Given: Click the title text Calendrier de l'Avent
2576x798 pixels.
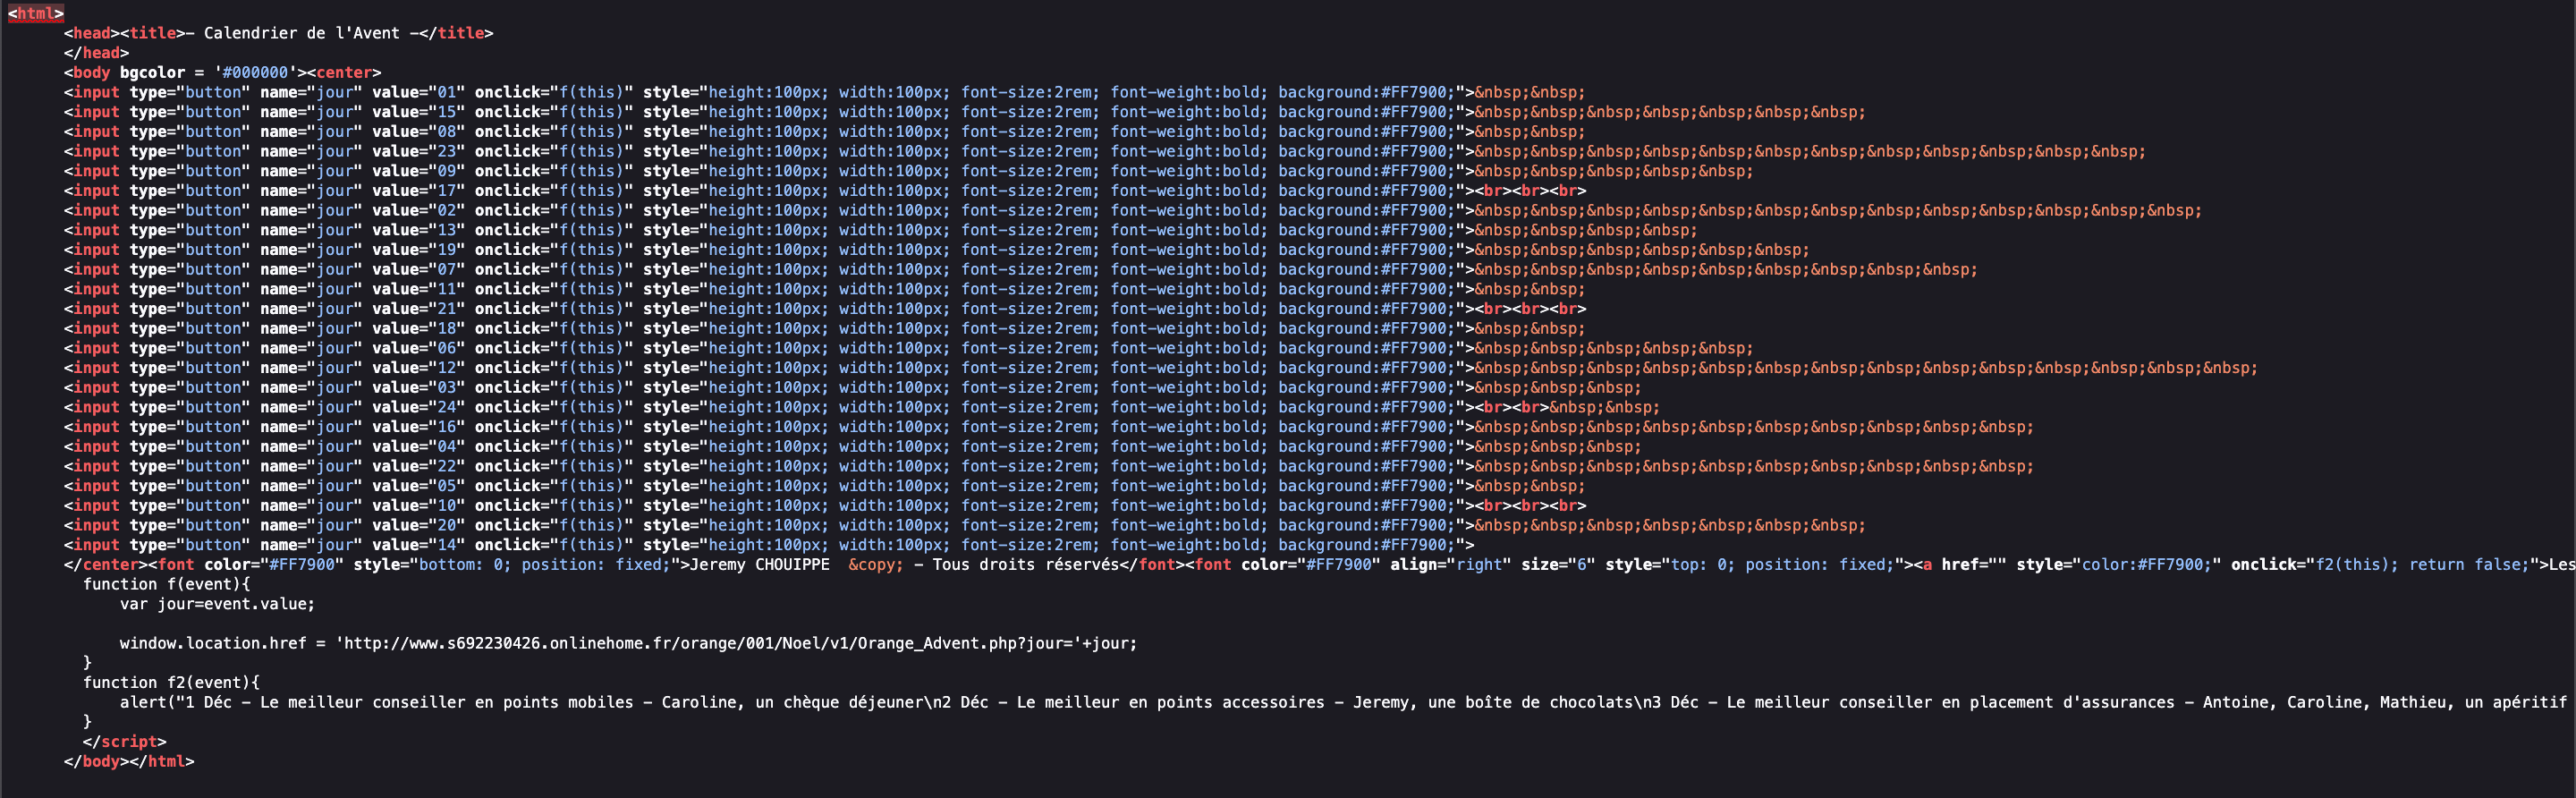Looking at the screenshot, I should coord(301,33).
